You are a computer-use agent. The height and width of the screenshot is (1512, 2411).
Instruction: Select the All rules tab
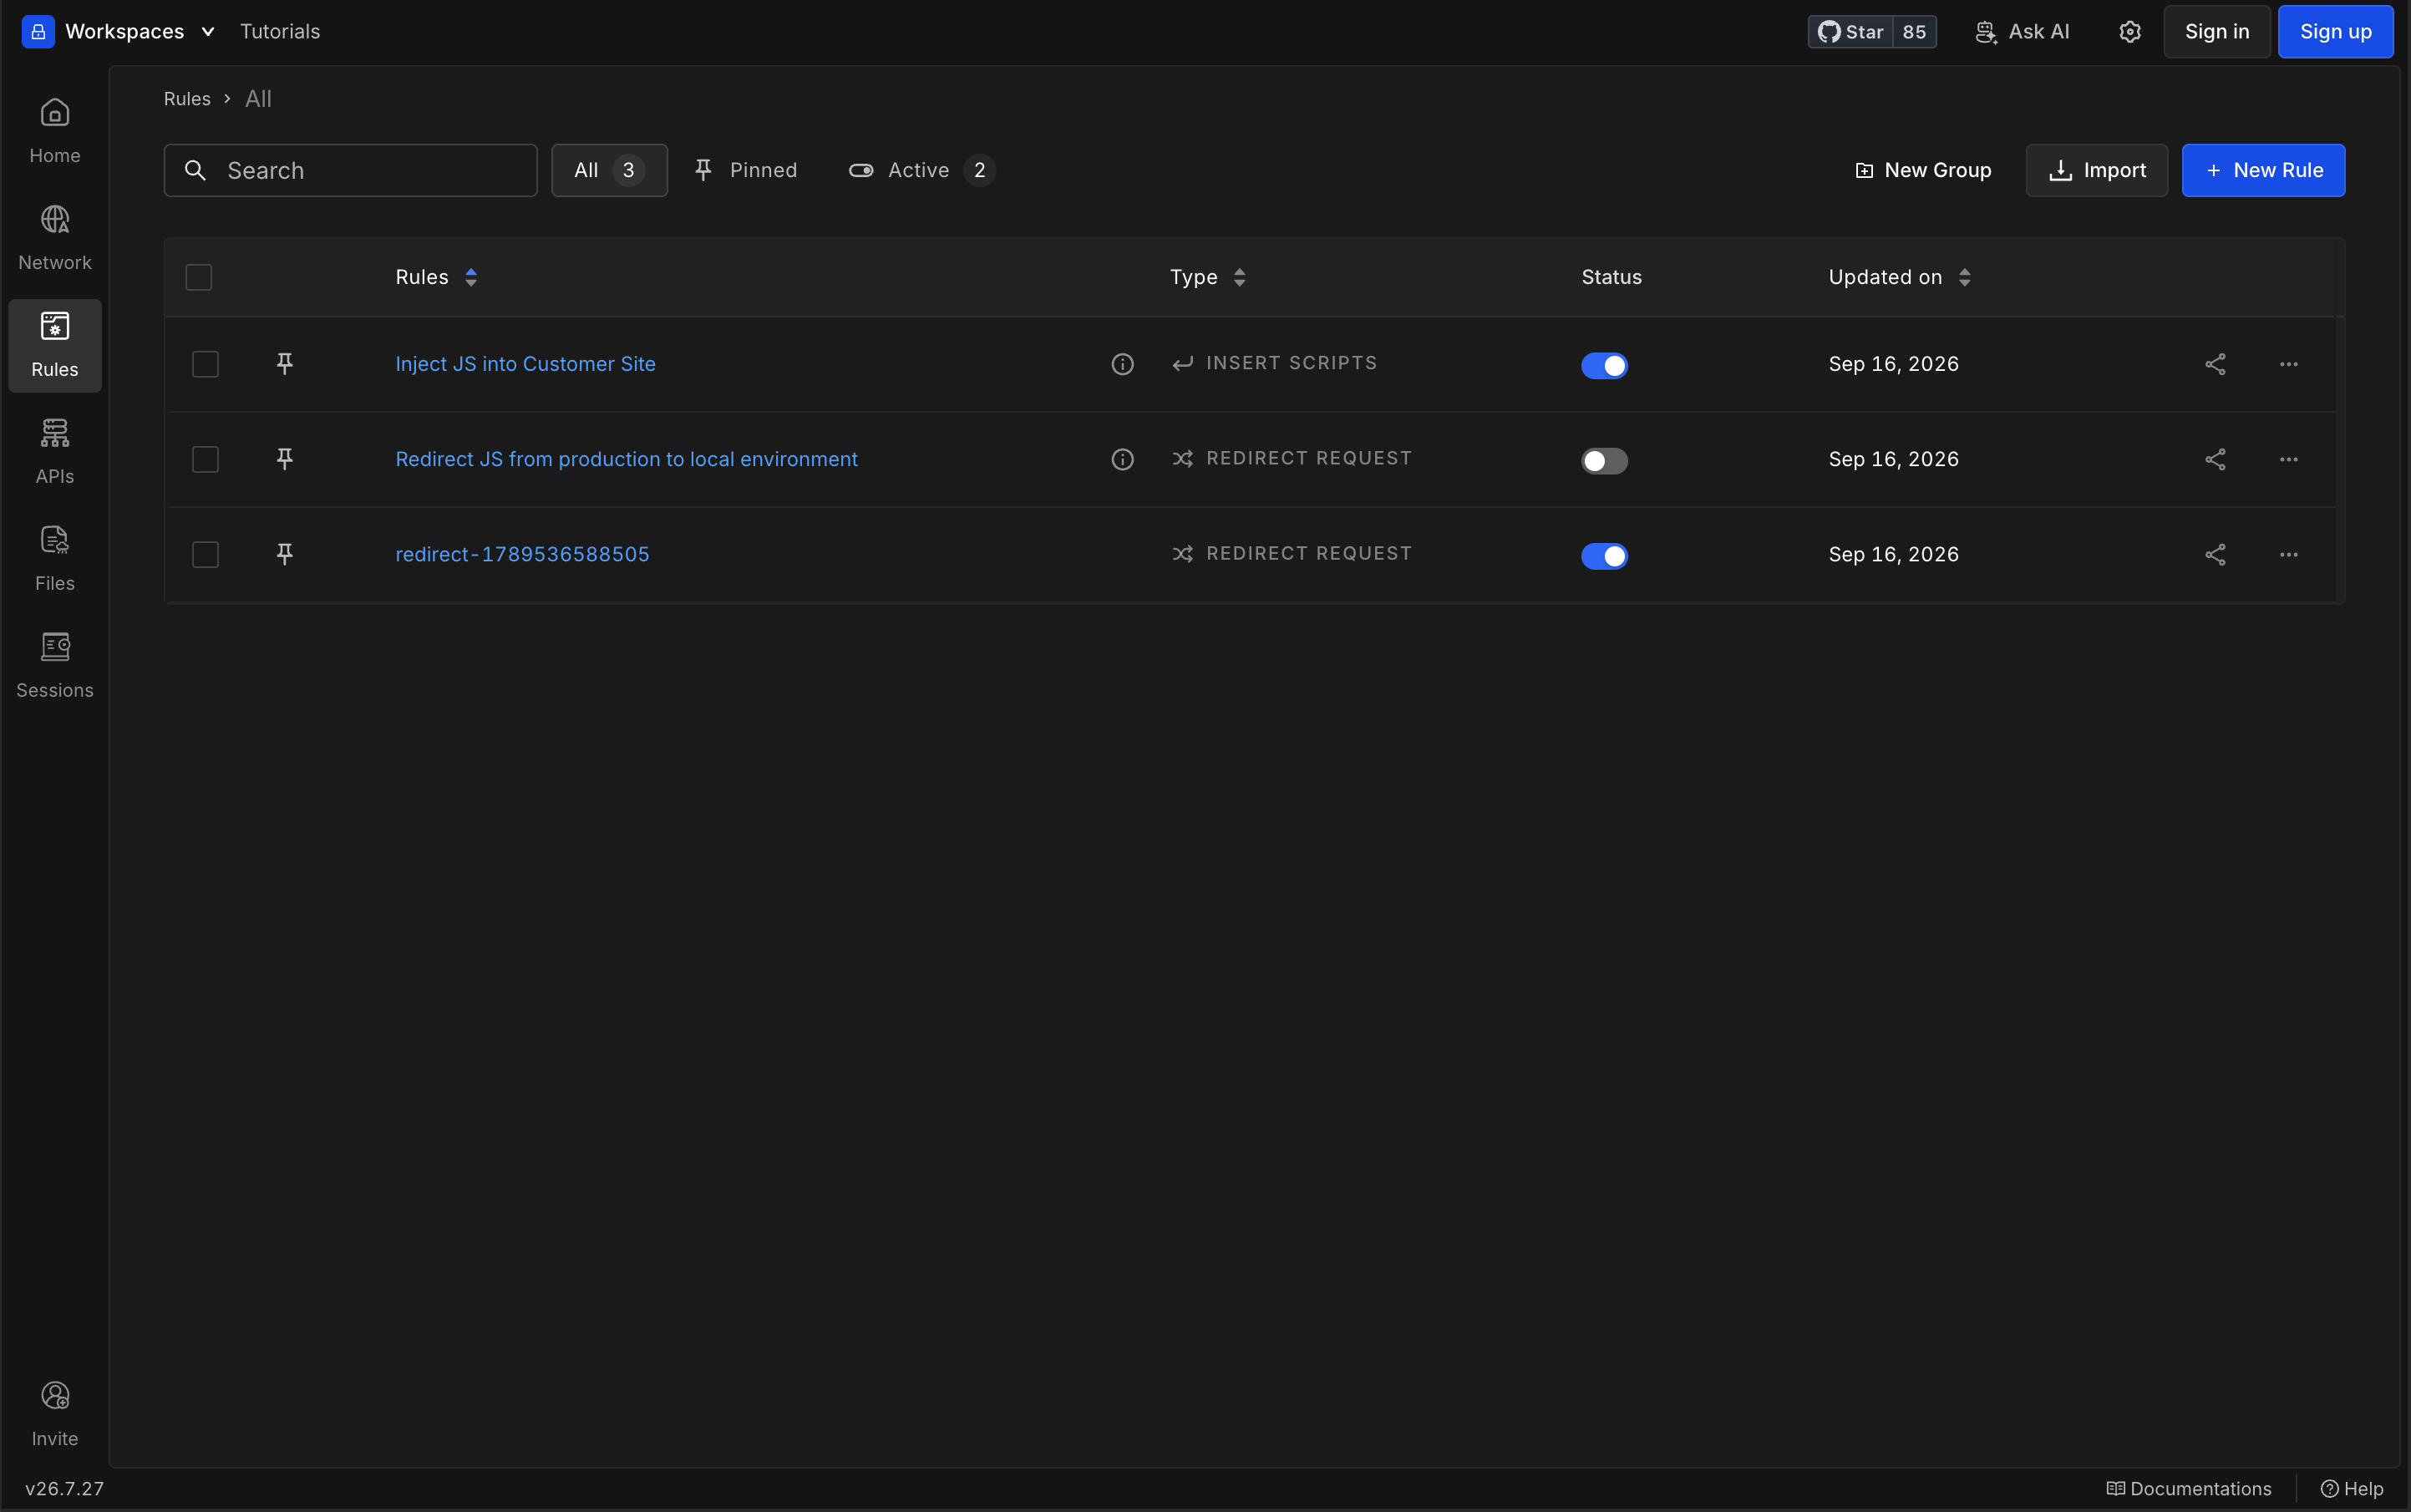point(609,170)
